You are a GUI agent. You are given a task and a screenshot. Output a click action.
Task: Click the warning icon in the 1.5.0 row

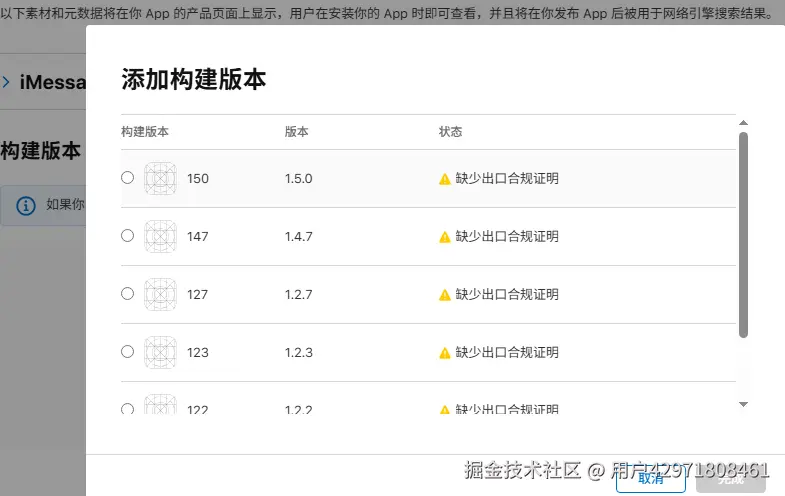[445, 179]
